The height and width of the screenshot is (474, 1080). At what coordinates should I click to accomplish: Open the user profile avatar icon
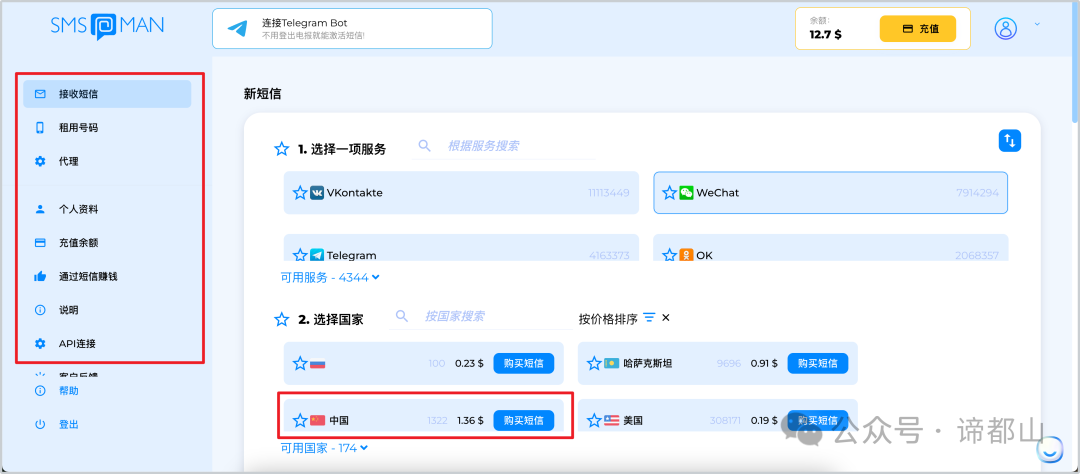coord(1005,28)
